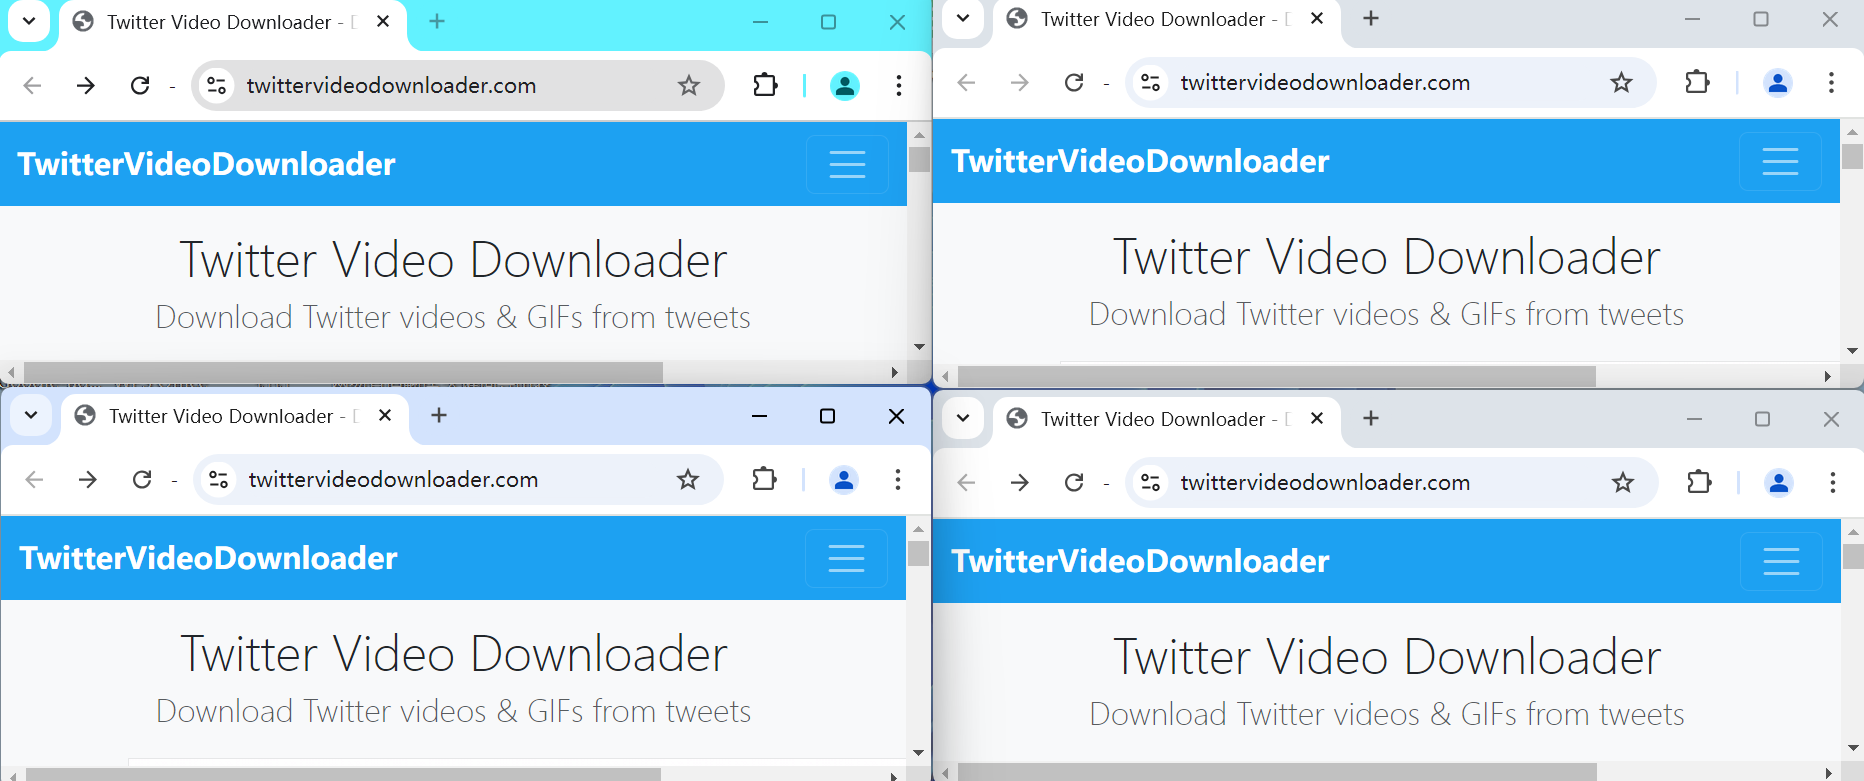
Task: View site information in bottom-left window
Action: [219, 480]
